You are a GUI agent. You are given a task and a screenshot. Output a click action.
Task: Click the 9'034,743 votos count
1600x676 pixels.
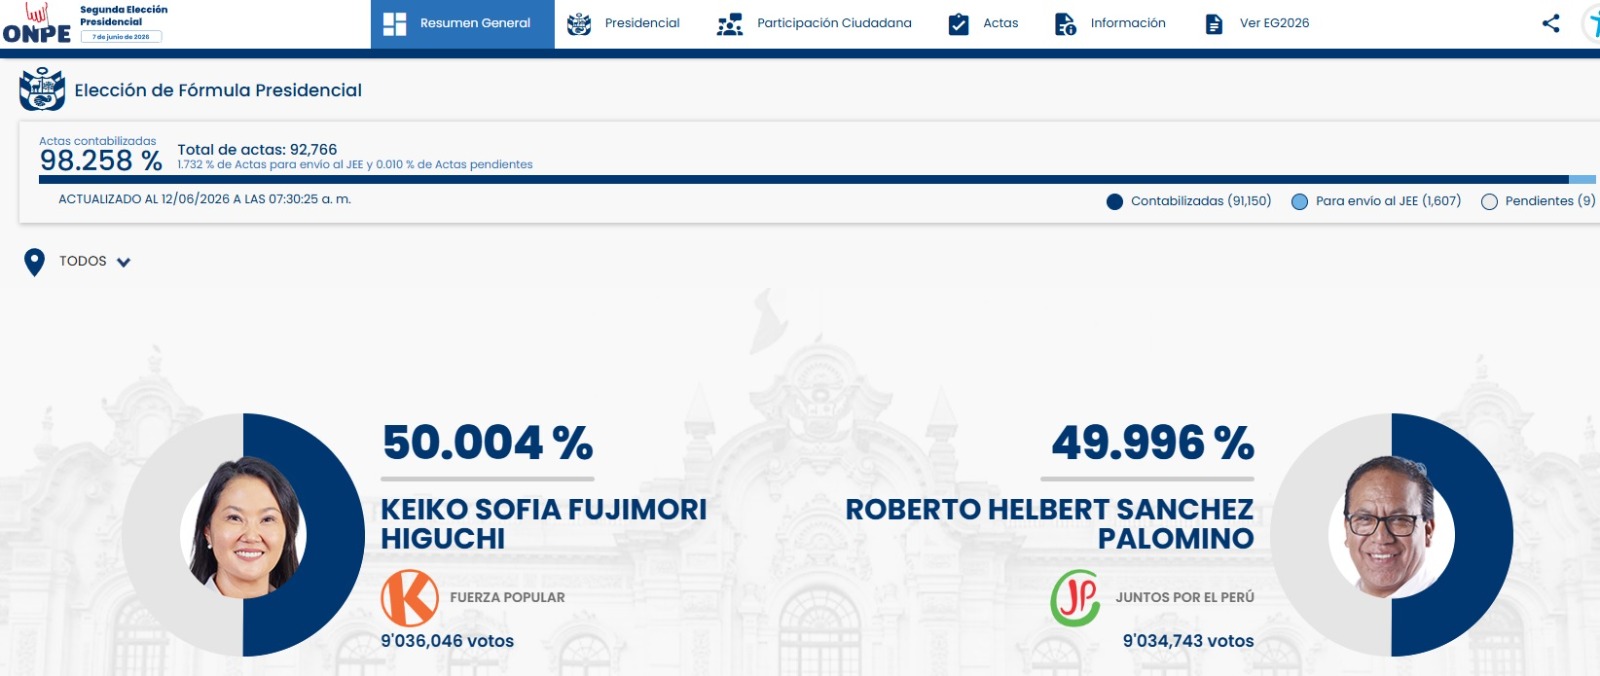point(1188,641)
